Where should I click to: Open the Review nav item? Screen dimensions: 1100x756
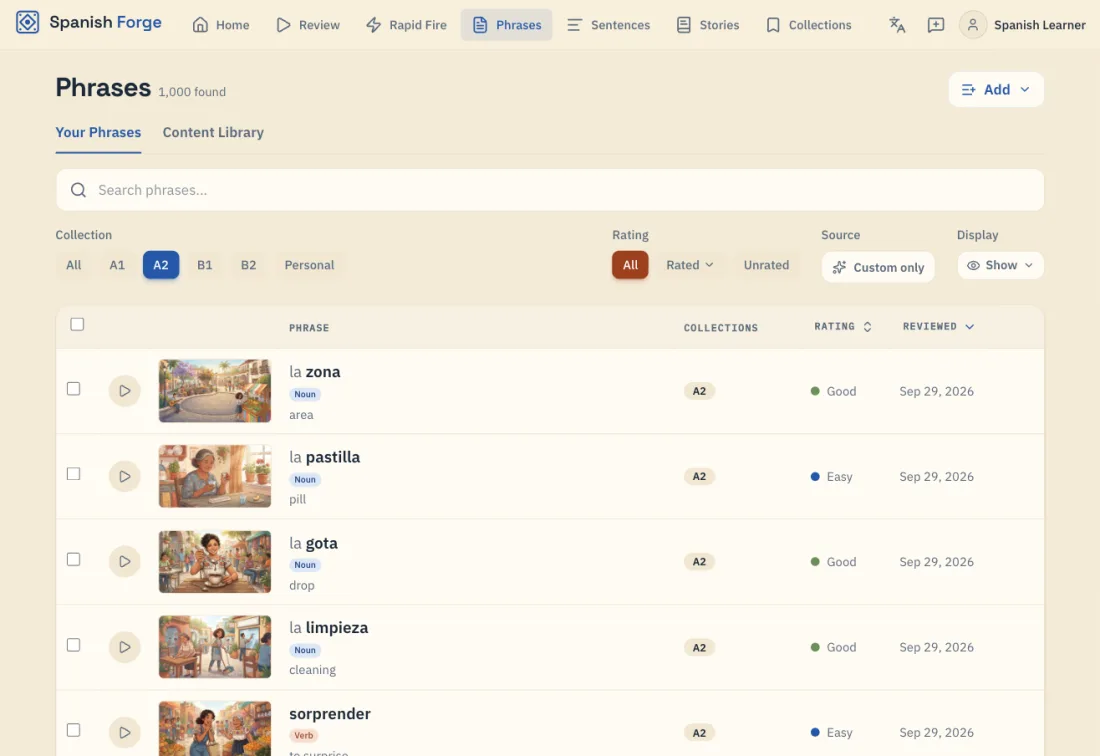tap(307, 25)
